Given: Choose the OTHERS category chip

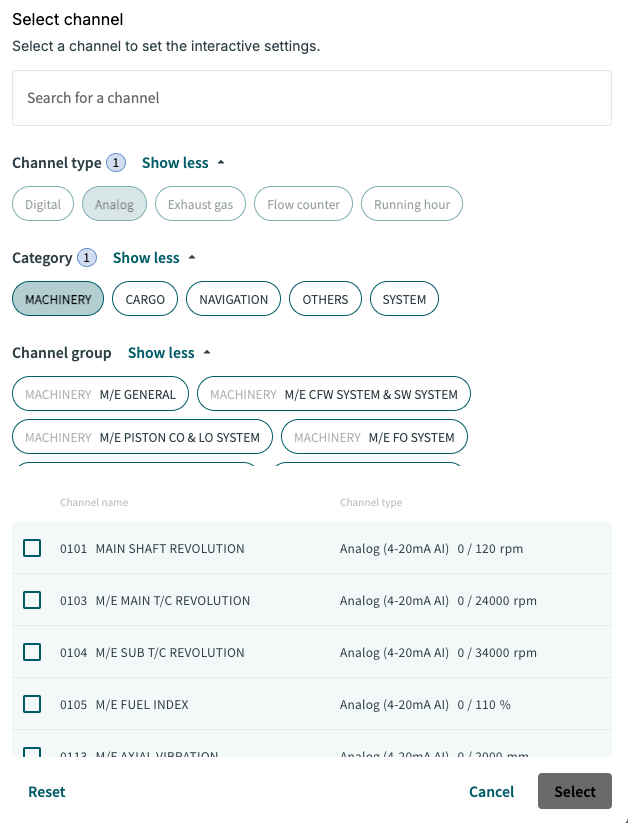Looking at the screenshot, I should click(326, 299).
